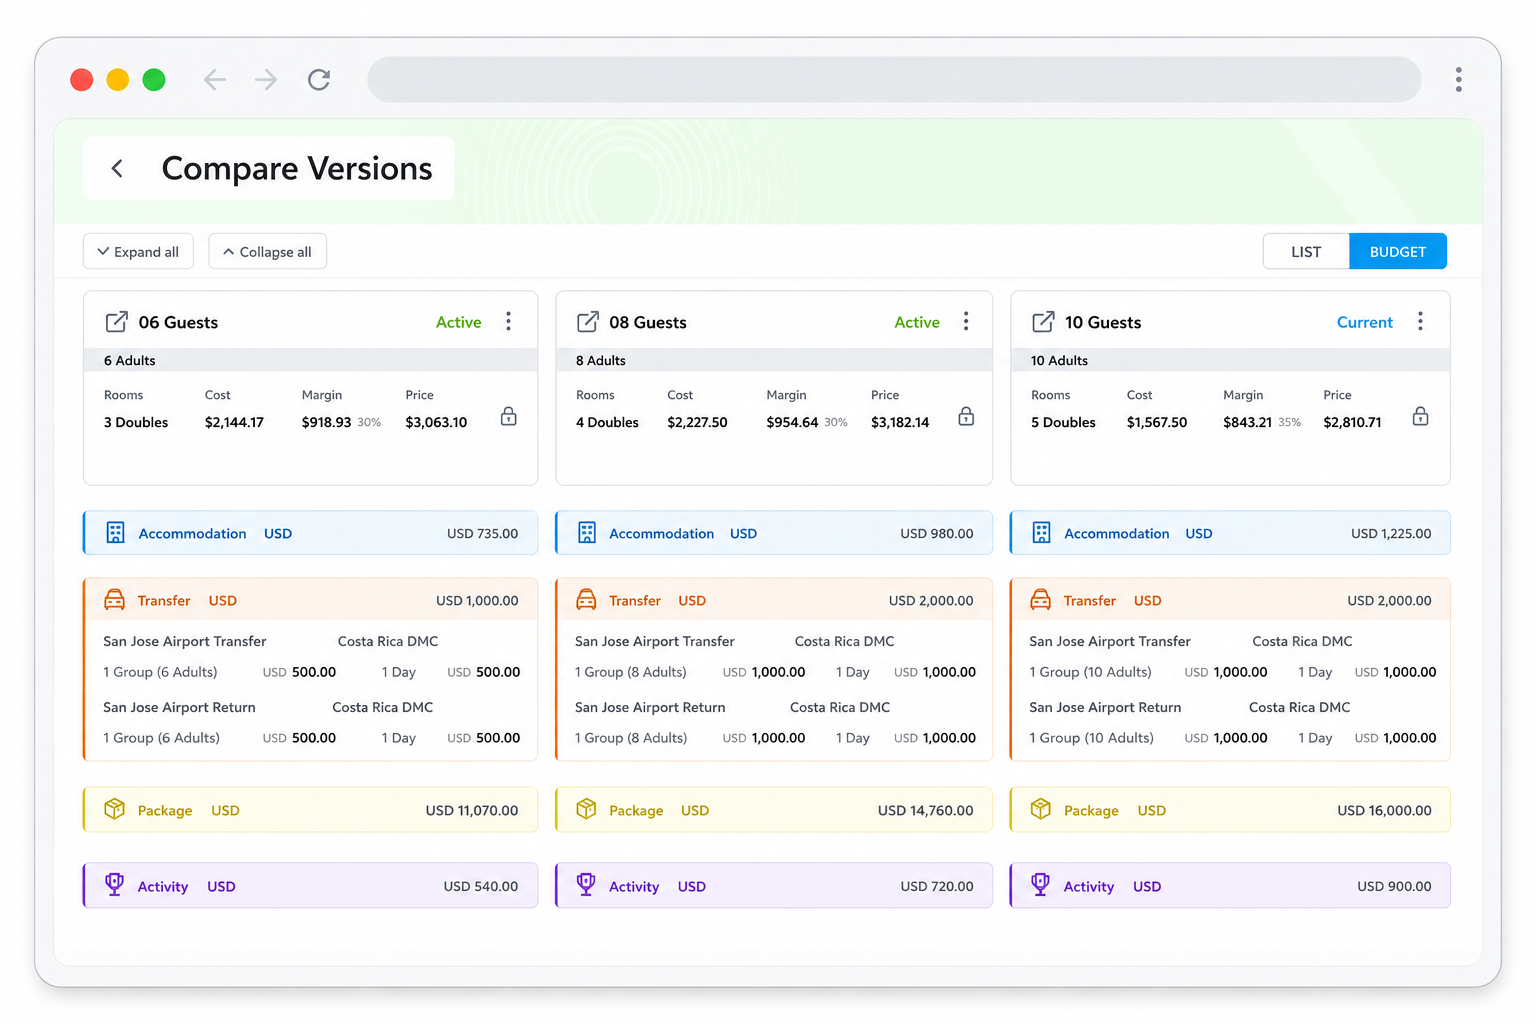Collapse all sections

267,252
